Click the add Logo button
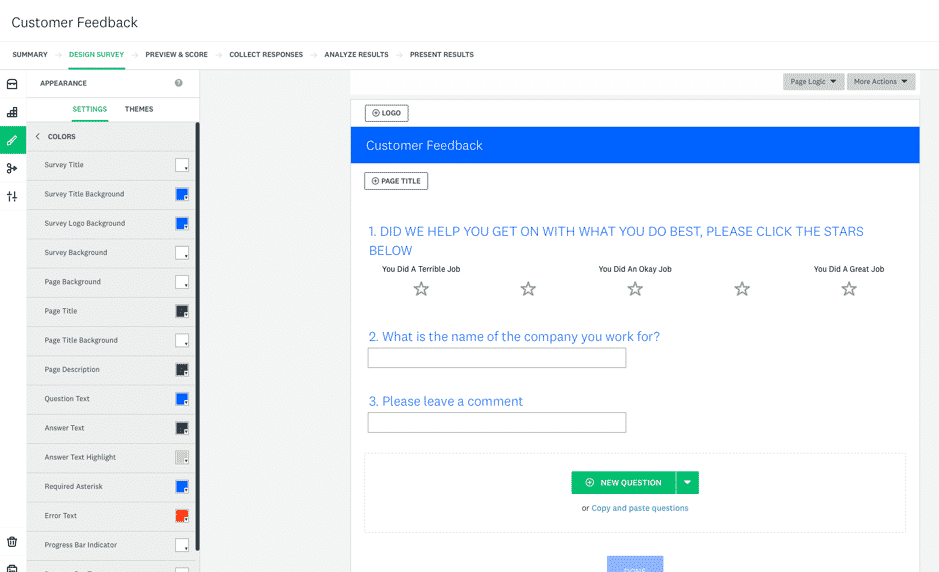Viewport: 939px width, 572px height. pos(387,113)
